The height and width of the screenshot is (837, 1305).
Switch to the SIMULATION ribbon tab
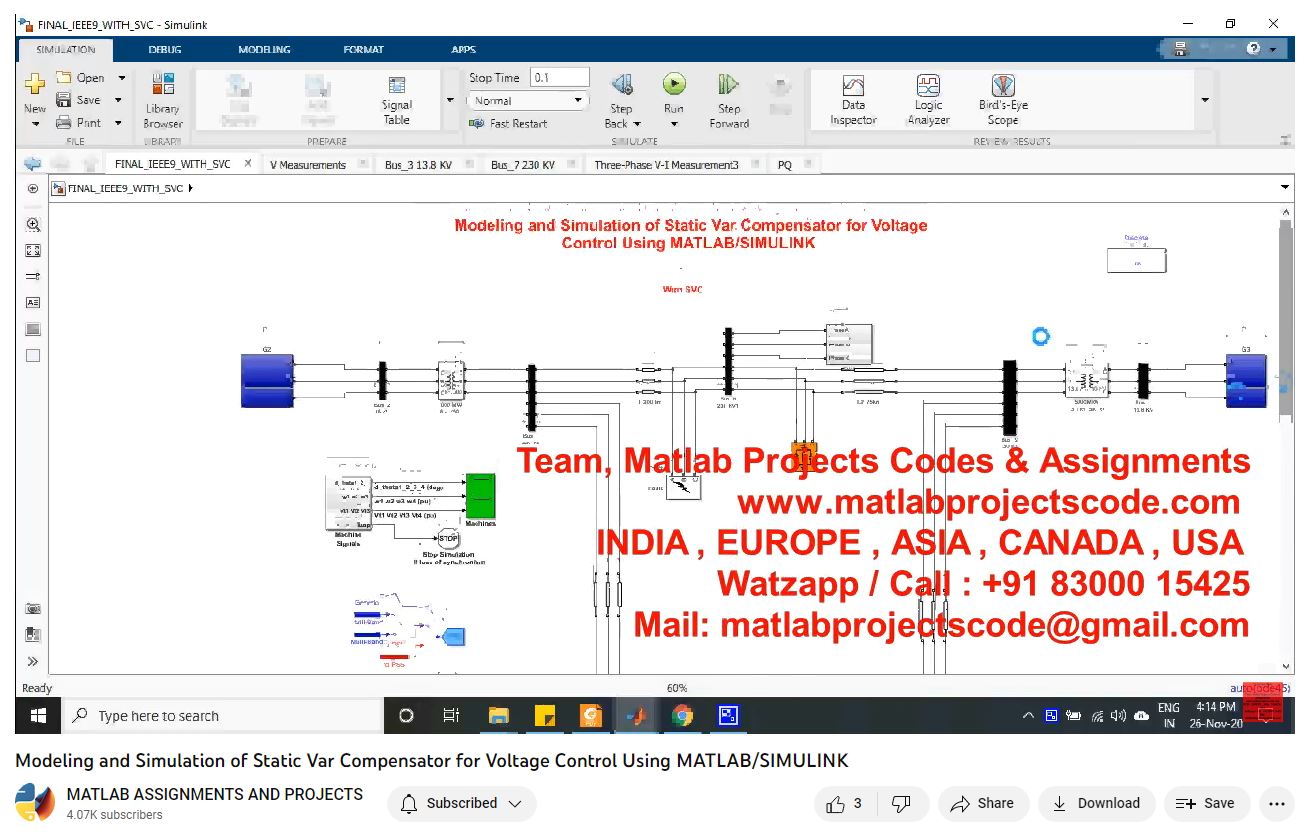66,50
